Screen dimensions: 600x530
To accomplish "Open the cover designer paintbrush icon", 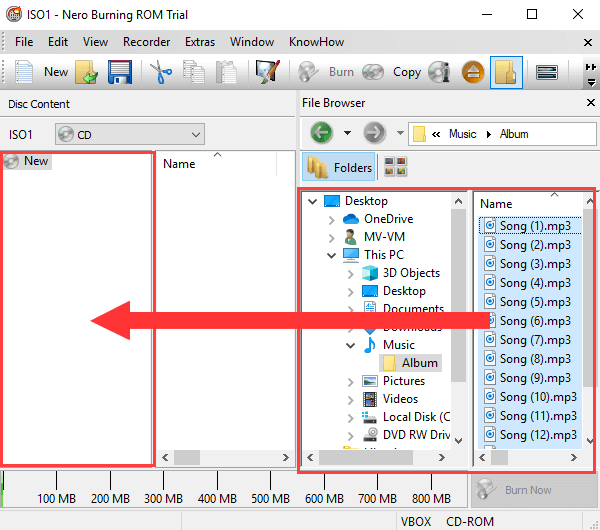I will (267, 72).
